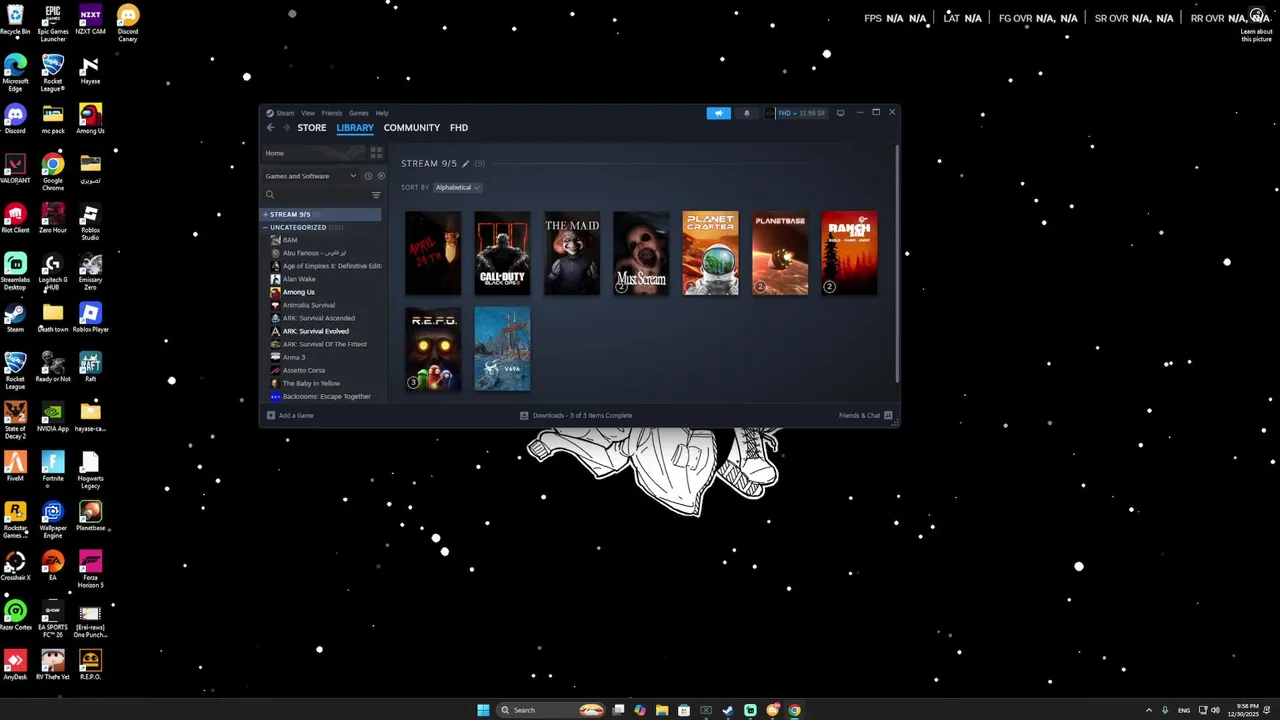Viewport: 1280px width, 720px height.
Task: Open the Help menu
Action: tap(382, 113)
